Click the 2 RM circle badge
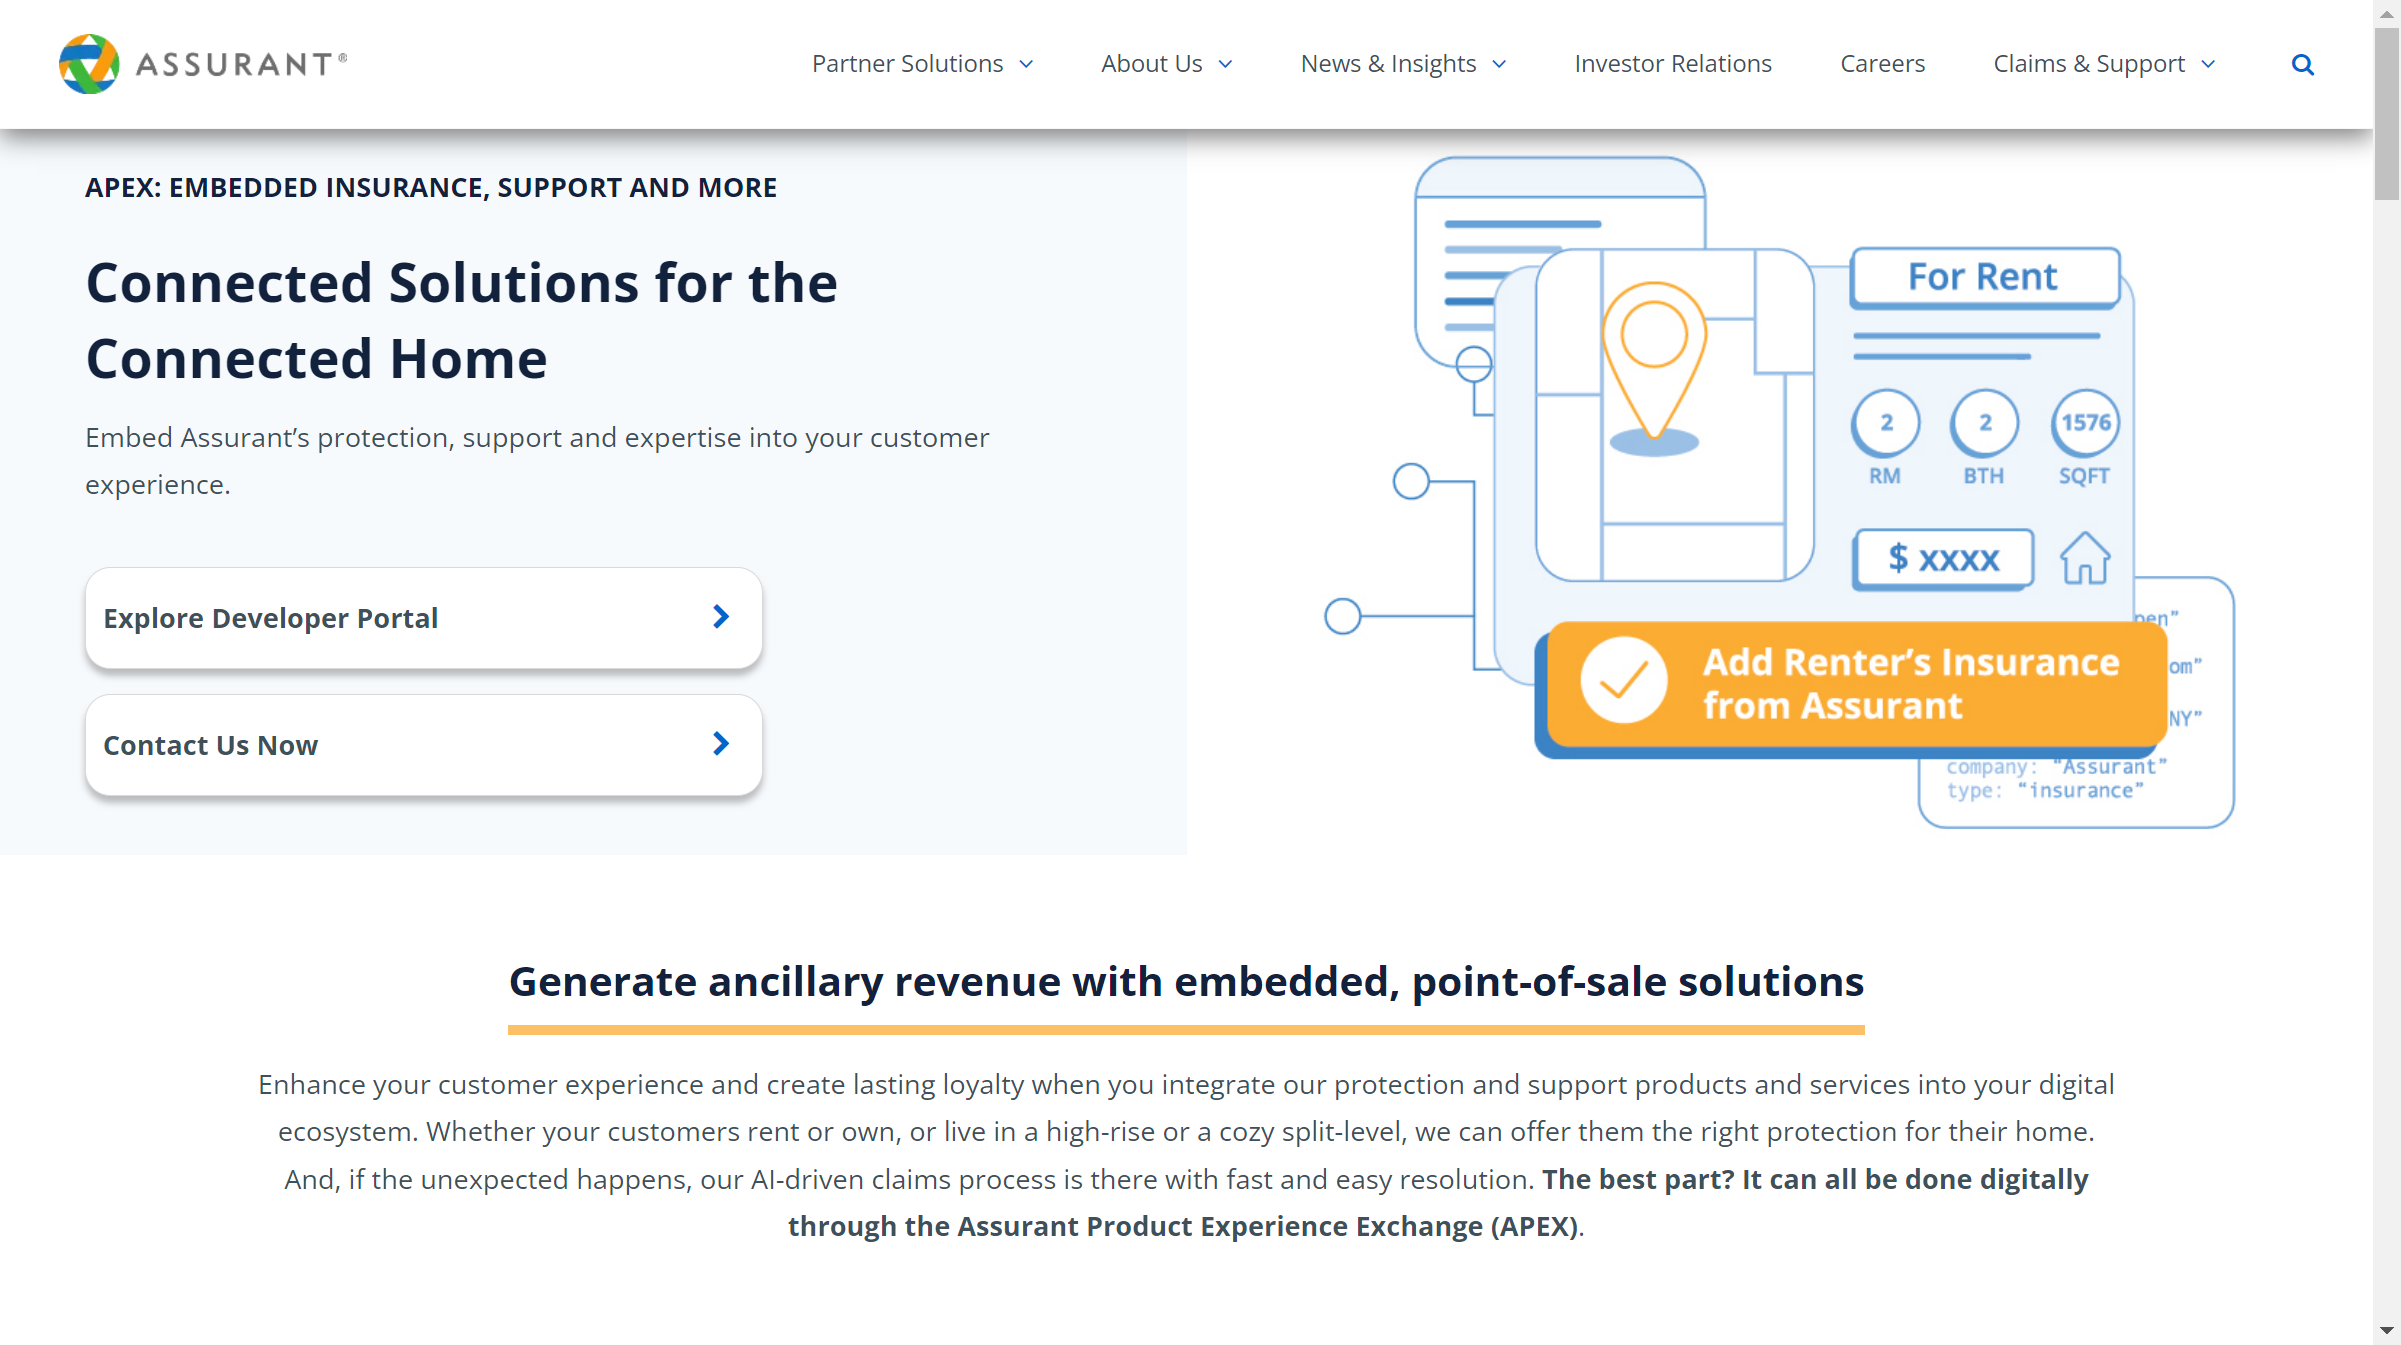Screen dimensions: 2401x1345 click(1885, 423)
